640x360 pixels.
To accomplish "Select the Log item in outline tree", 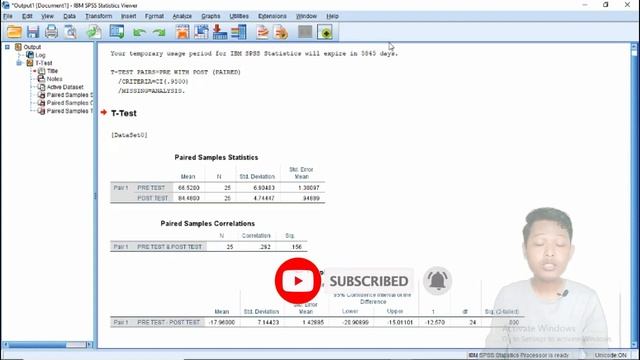I will pos(40,55).
